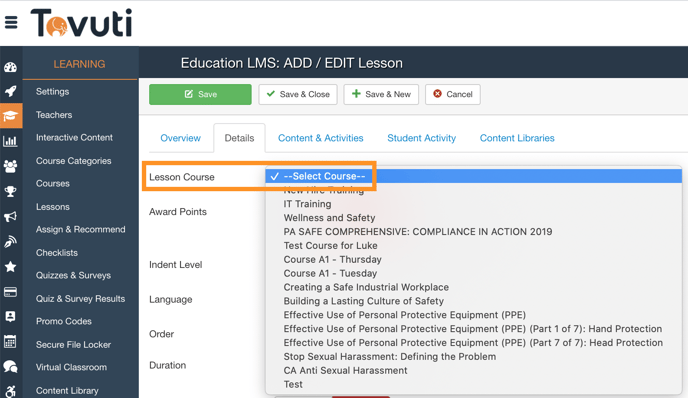
Task: Open Course Categories menu item
Action: [73, 161]
